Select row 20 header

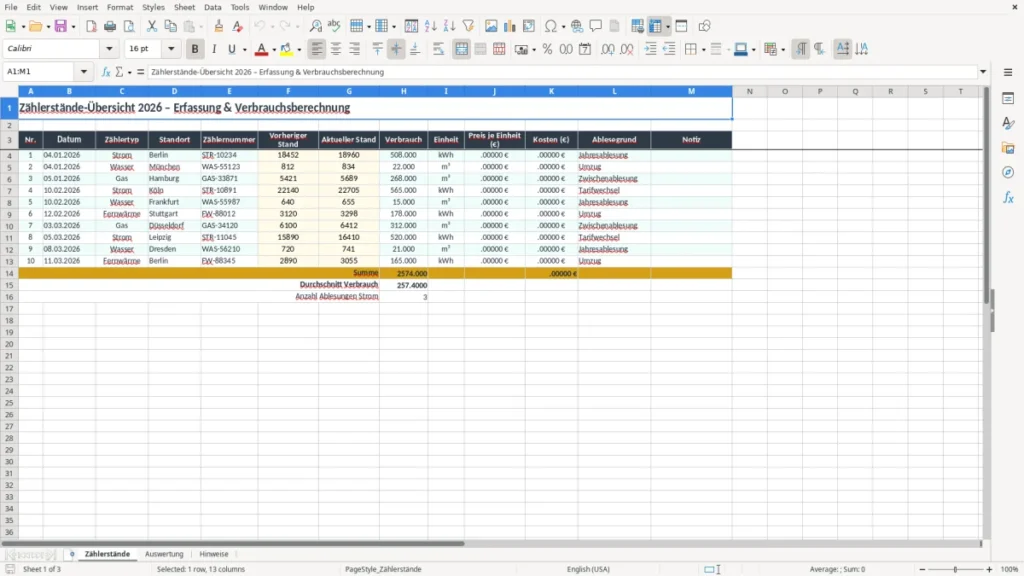(9, 344)
